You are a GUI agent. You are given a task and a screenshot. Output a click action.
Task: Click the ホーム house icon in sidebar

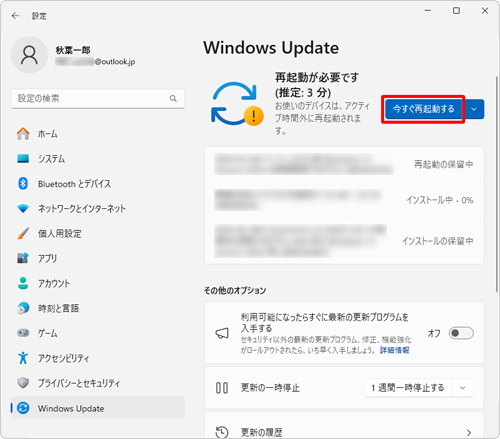[x=23, y=134]
